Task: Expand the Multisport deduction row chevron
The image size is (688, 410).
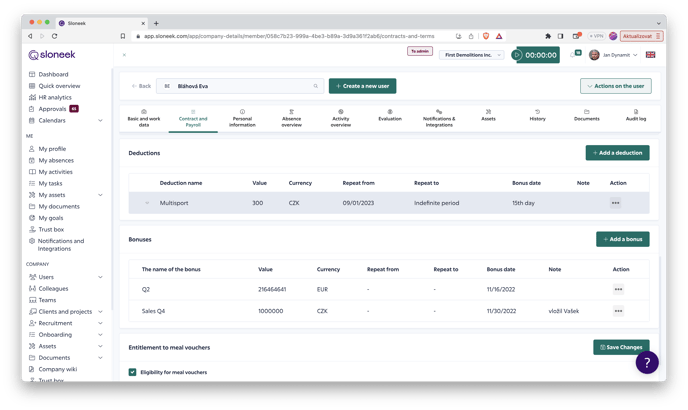Action: [147, 203]
